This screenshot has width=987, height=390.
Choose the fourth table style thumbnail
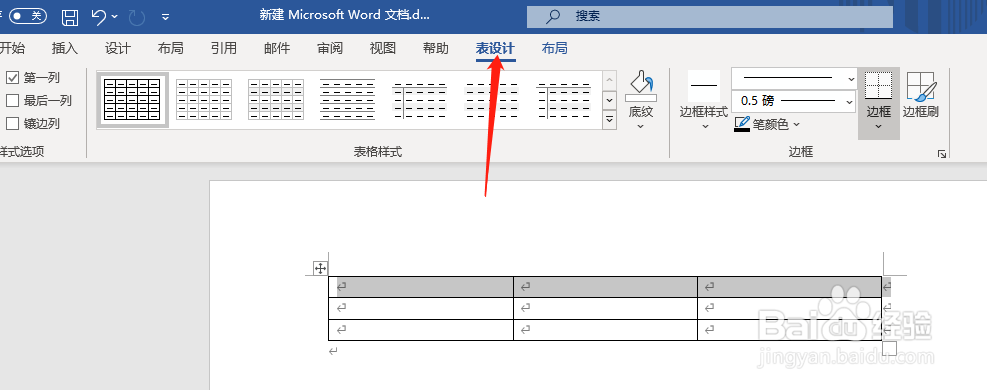(347, 99)
